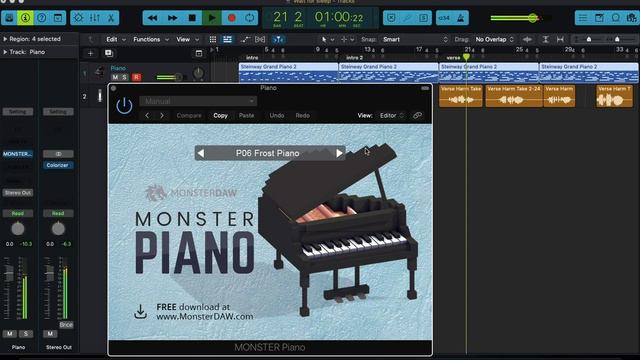Add a new track with plus button
This screenshot has height=360, width=640.
pyautogui.click(x=91, y=53)
